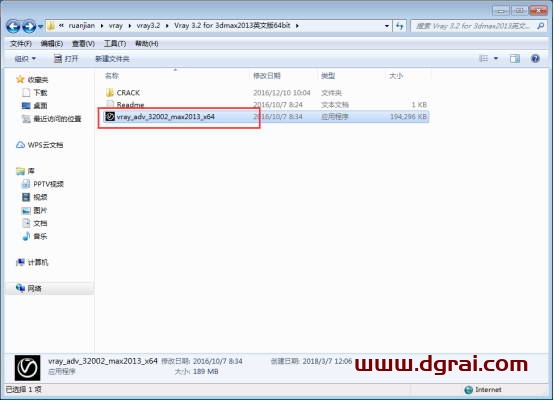Open the 编辑(E) menu
554x401 pixels.
(52, 43)
